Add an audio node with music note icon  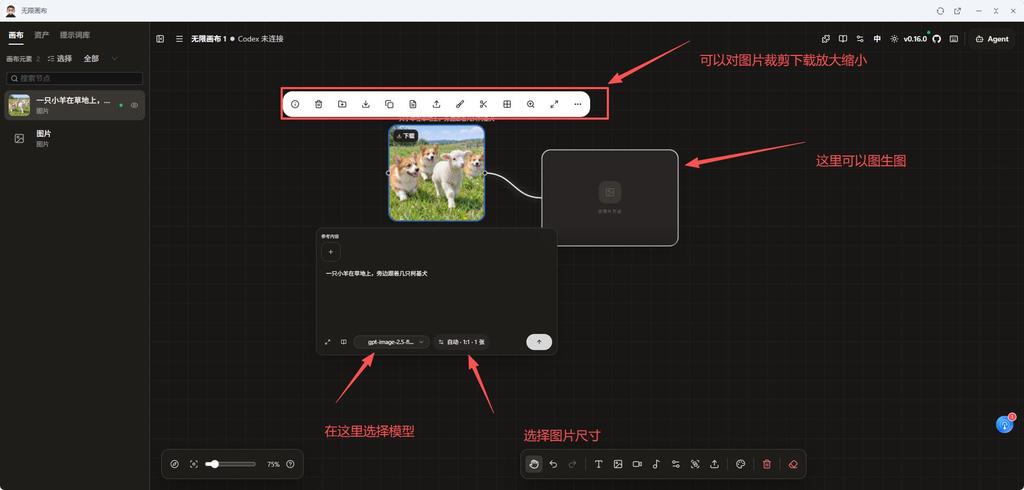pos(656,464)
